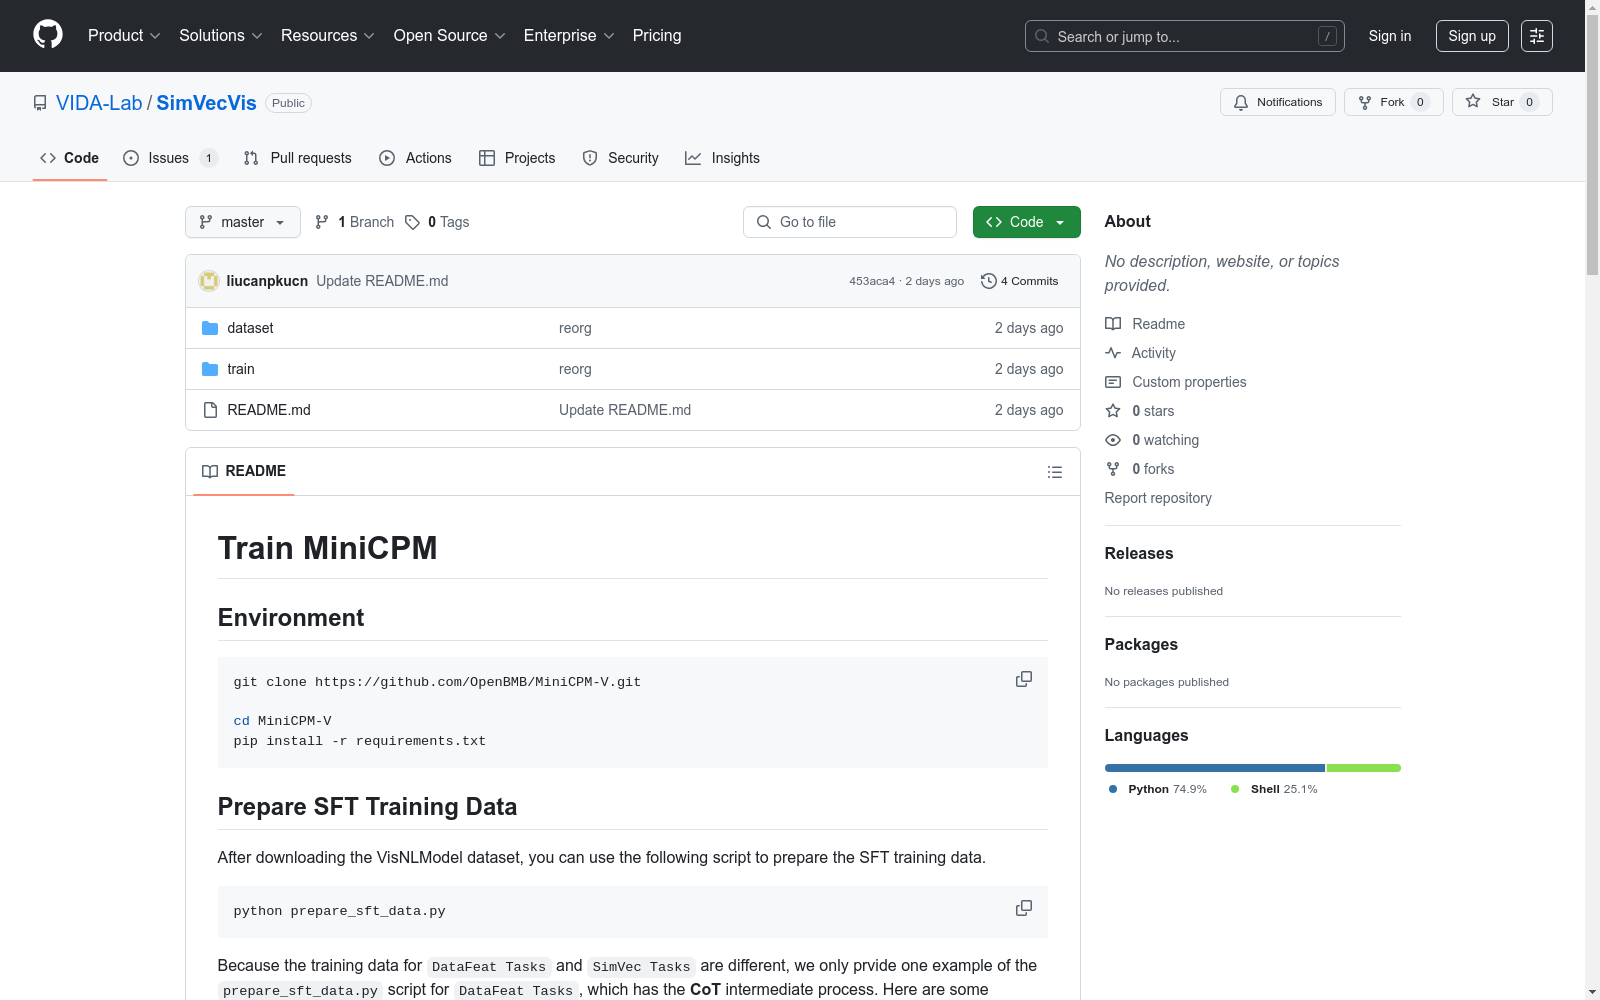Expand the Enterprise menu
This screenshot has height=1000, width=1600.
click(x=569, y=36)
